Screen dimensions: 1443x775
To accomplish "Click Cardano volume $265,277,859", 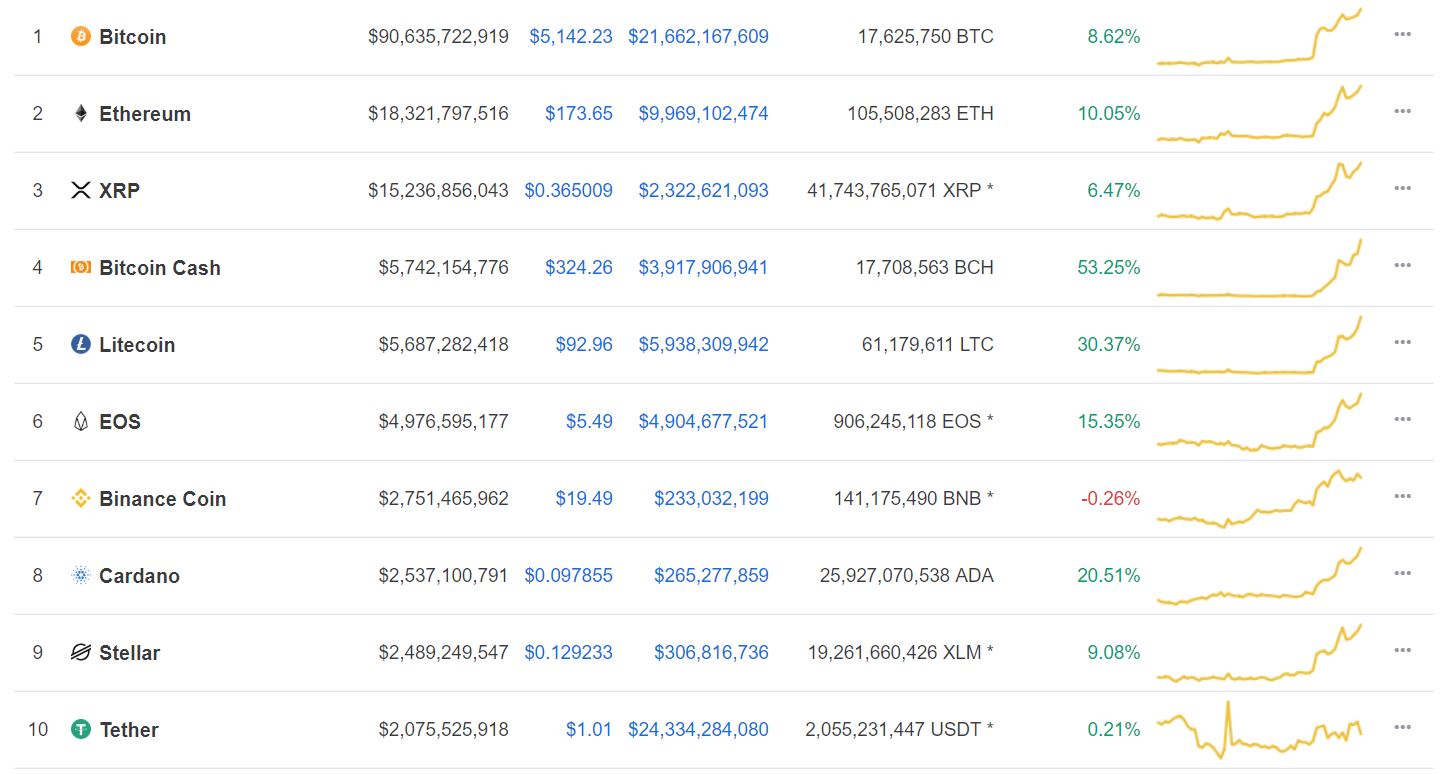I will pyautogui.click(x=712, y=576).
